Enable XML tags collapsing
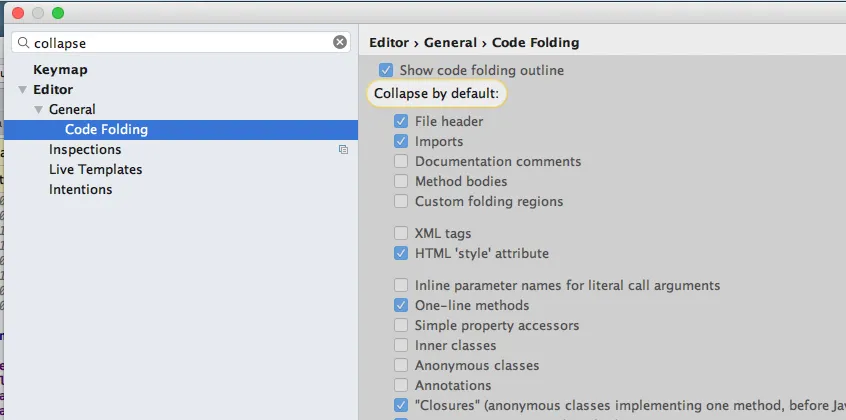The image size is (846, 420). click(402, 234)
